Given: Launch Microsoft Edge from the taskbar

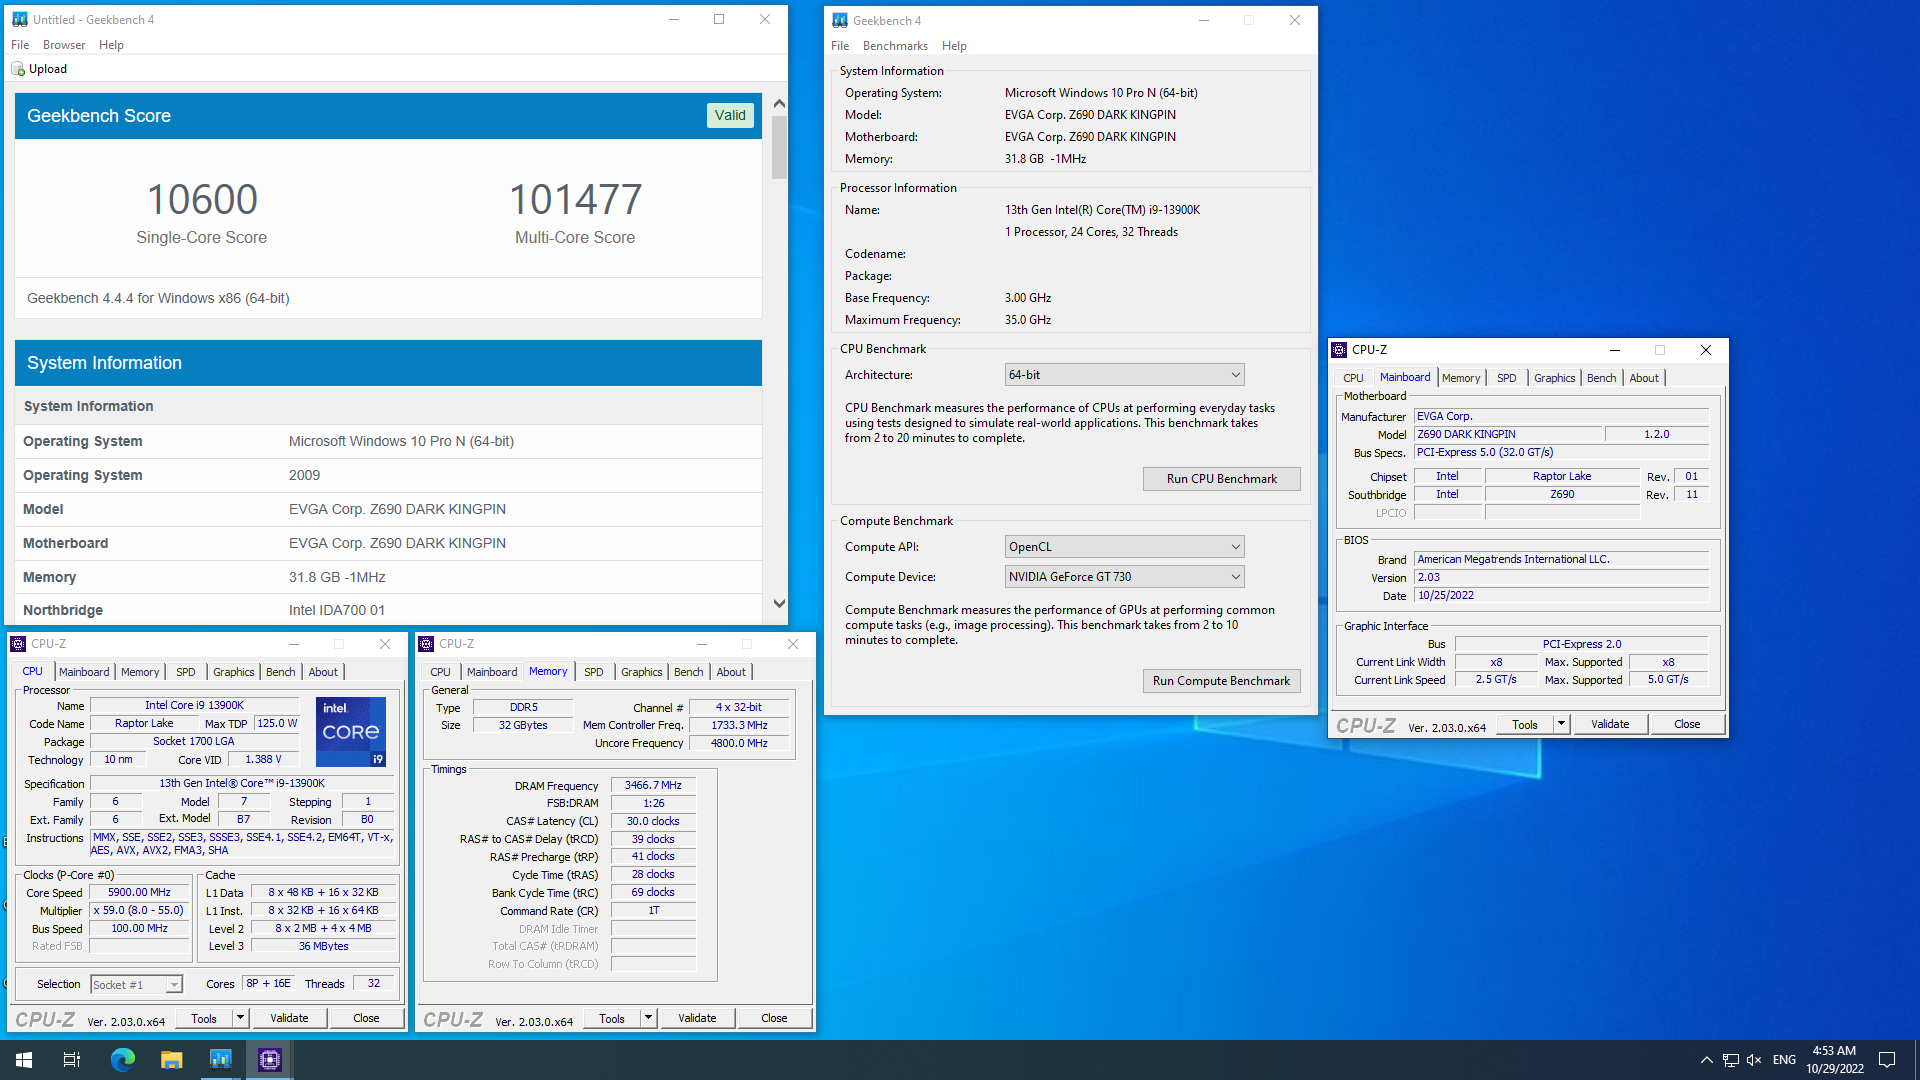Looking at the screenshot, I should (x=122, y=1060).
